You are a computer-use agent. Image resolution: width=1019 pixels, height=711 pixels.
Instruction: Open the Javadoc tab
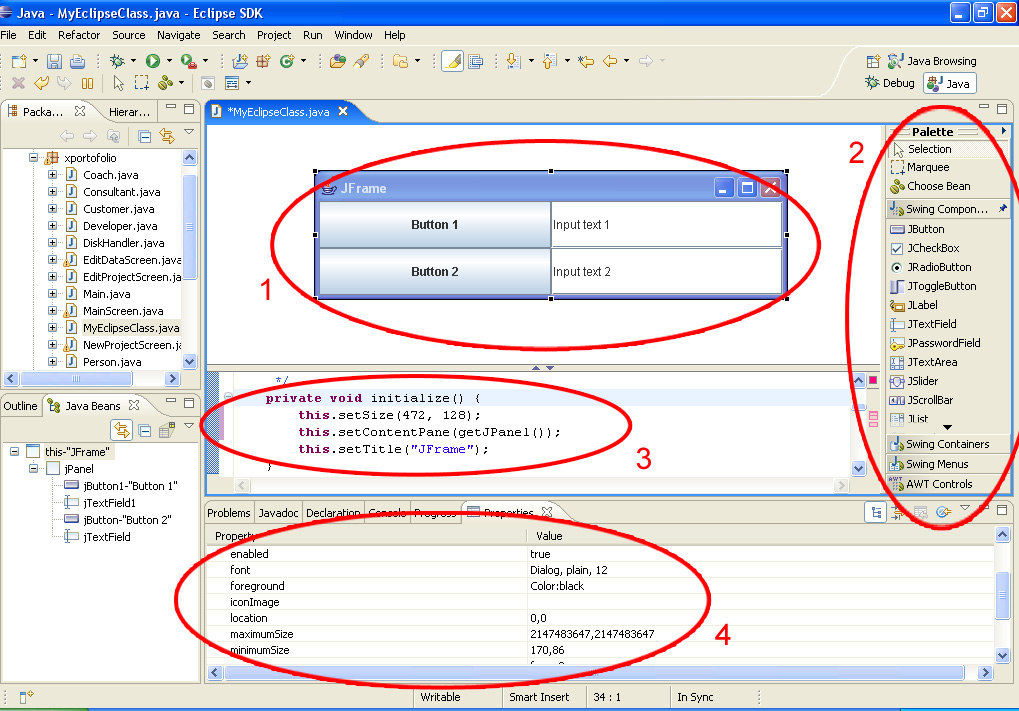click(278, 513)
